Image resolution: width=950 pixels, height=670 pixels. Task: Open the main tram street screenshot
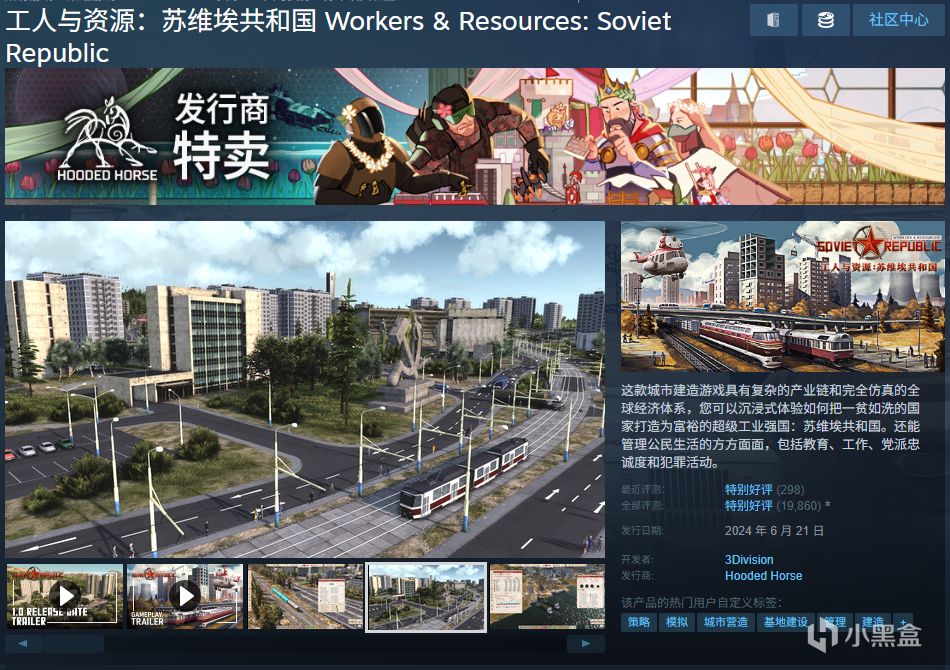point(305,389)
